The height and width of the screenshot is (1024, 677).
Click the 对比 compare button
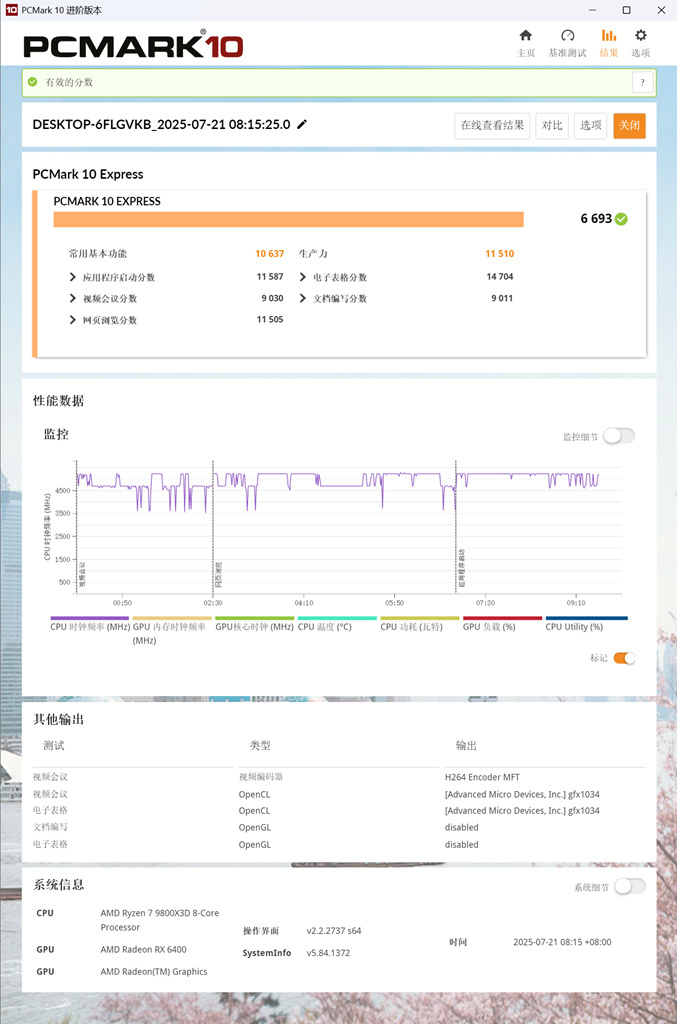(552, 125)
